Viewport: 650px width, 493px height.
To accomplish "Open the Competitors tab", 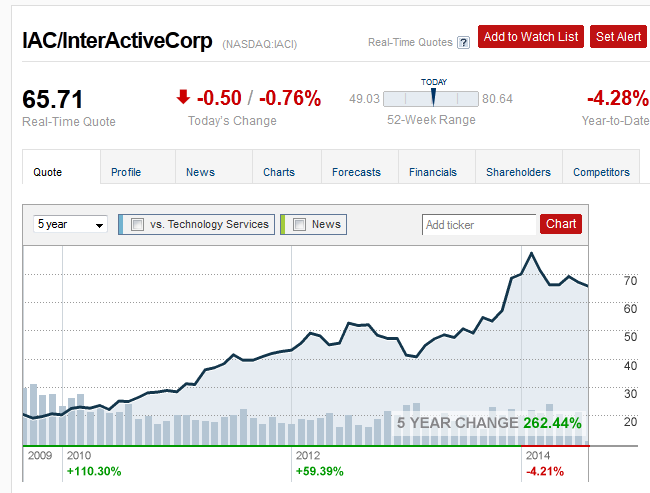I will coord(601,172).
